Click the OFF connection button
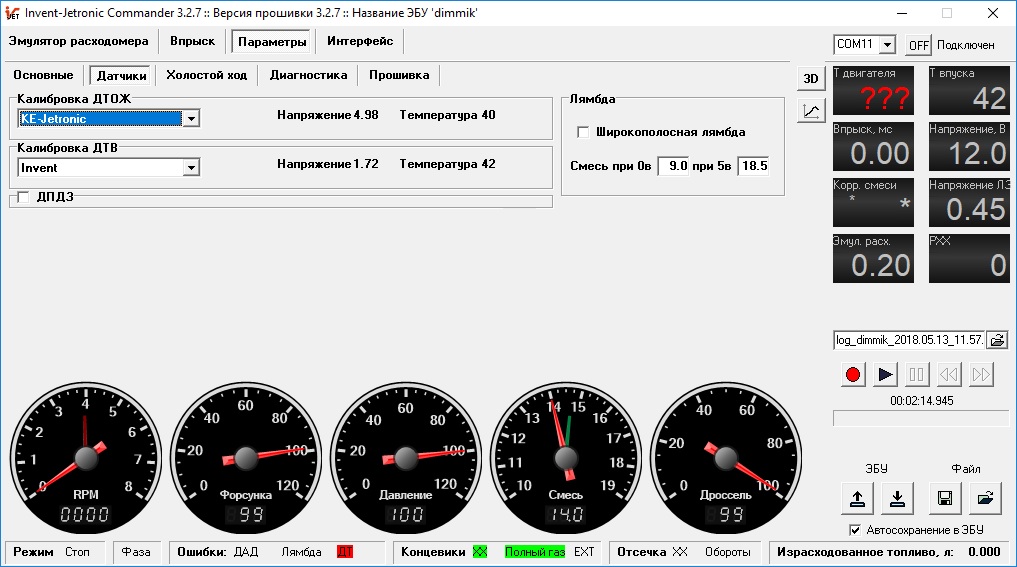The image size is (1017, 567). coord(918,45)
